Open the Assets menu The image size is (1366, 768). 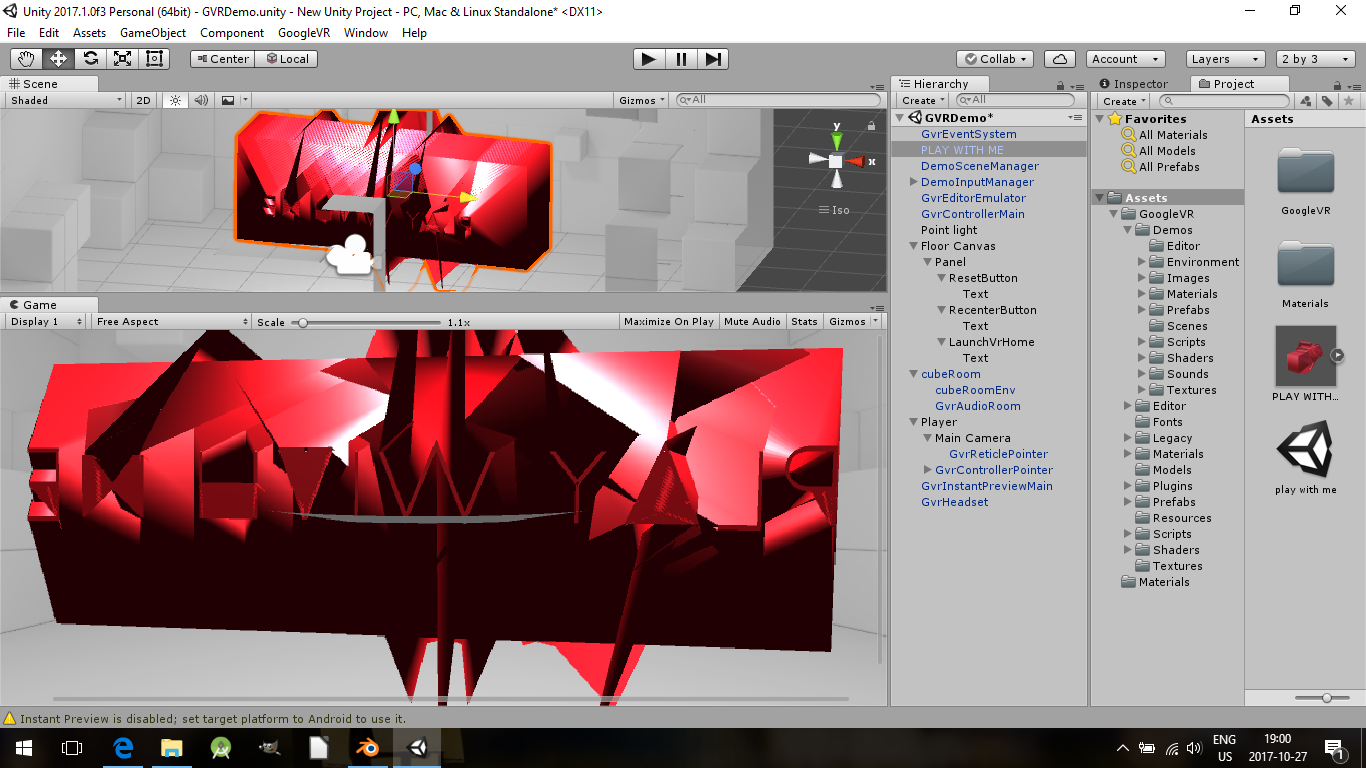click(89, 33)
